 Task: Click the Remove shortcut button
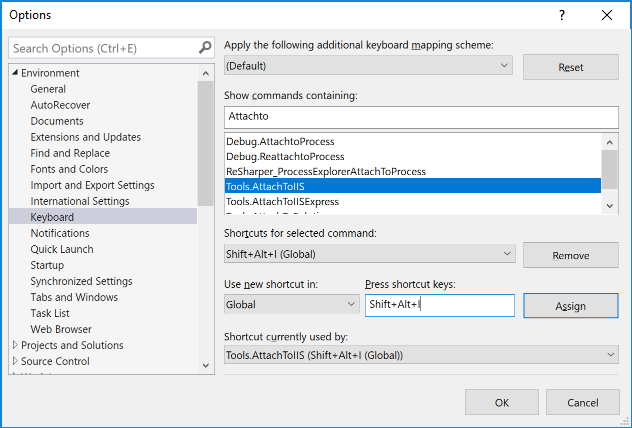tap(570, 255)
